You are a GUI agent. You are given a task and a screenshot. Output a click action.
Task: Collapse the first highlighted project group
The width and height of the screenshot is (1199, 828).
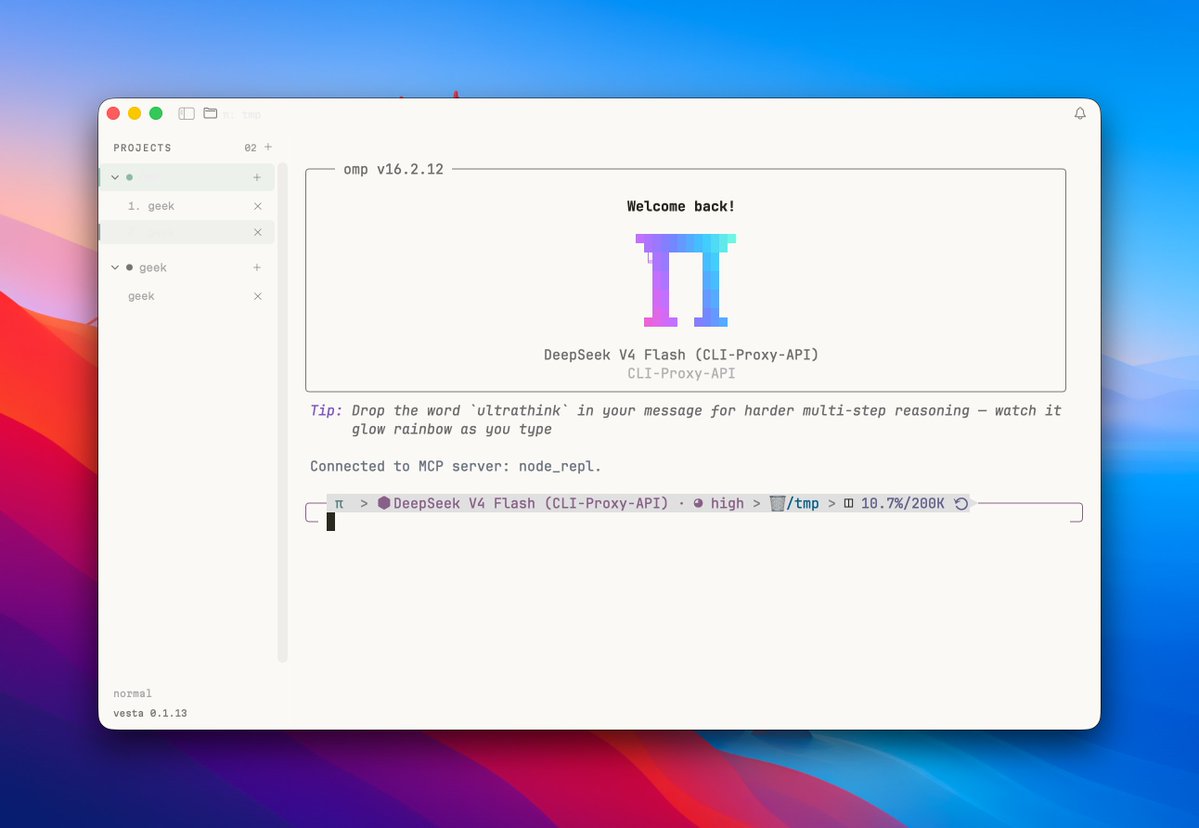tap(115, 177)
